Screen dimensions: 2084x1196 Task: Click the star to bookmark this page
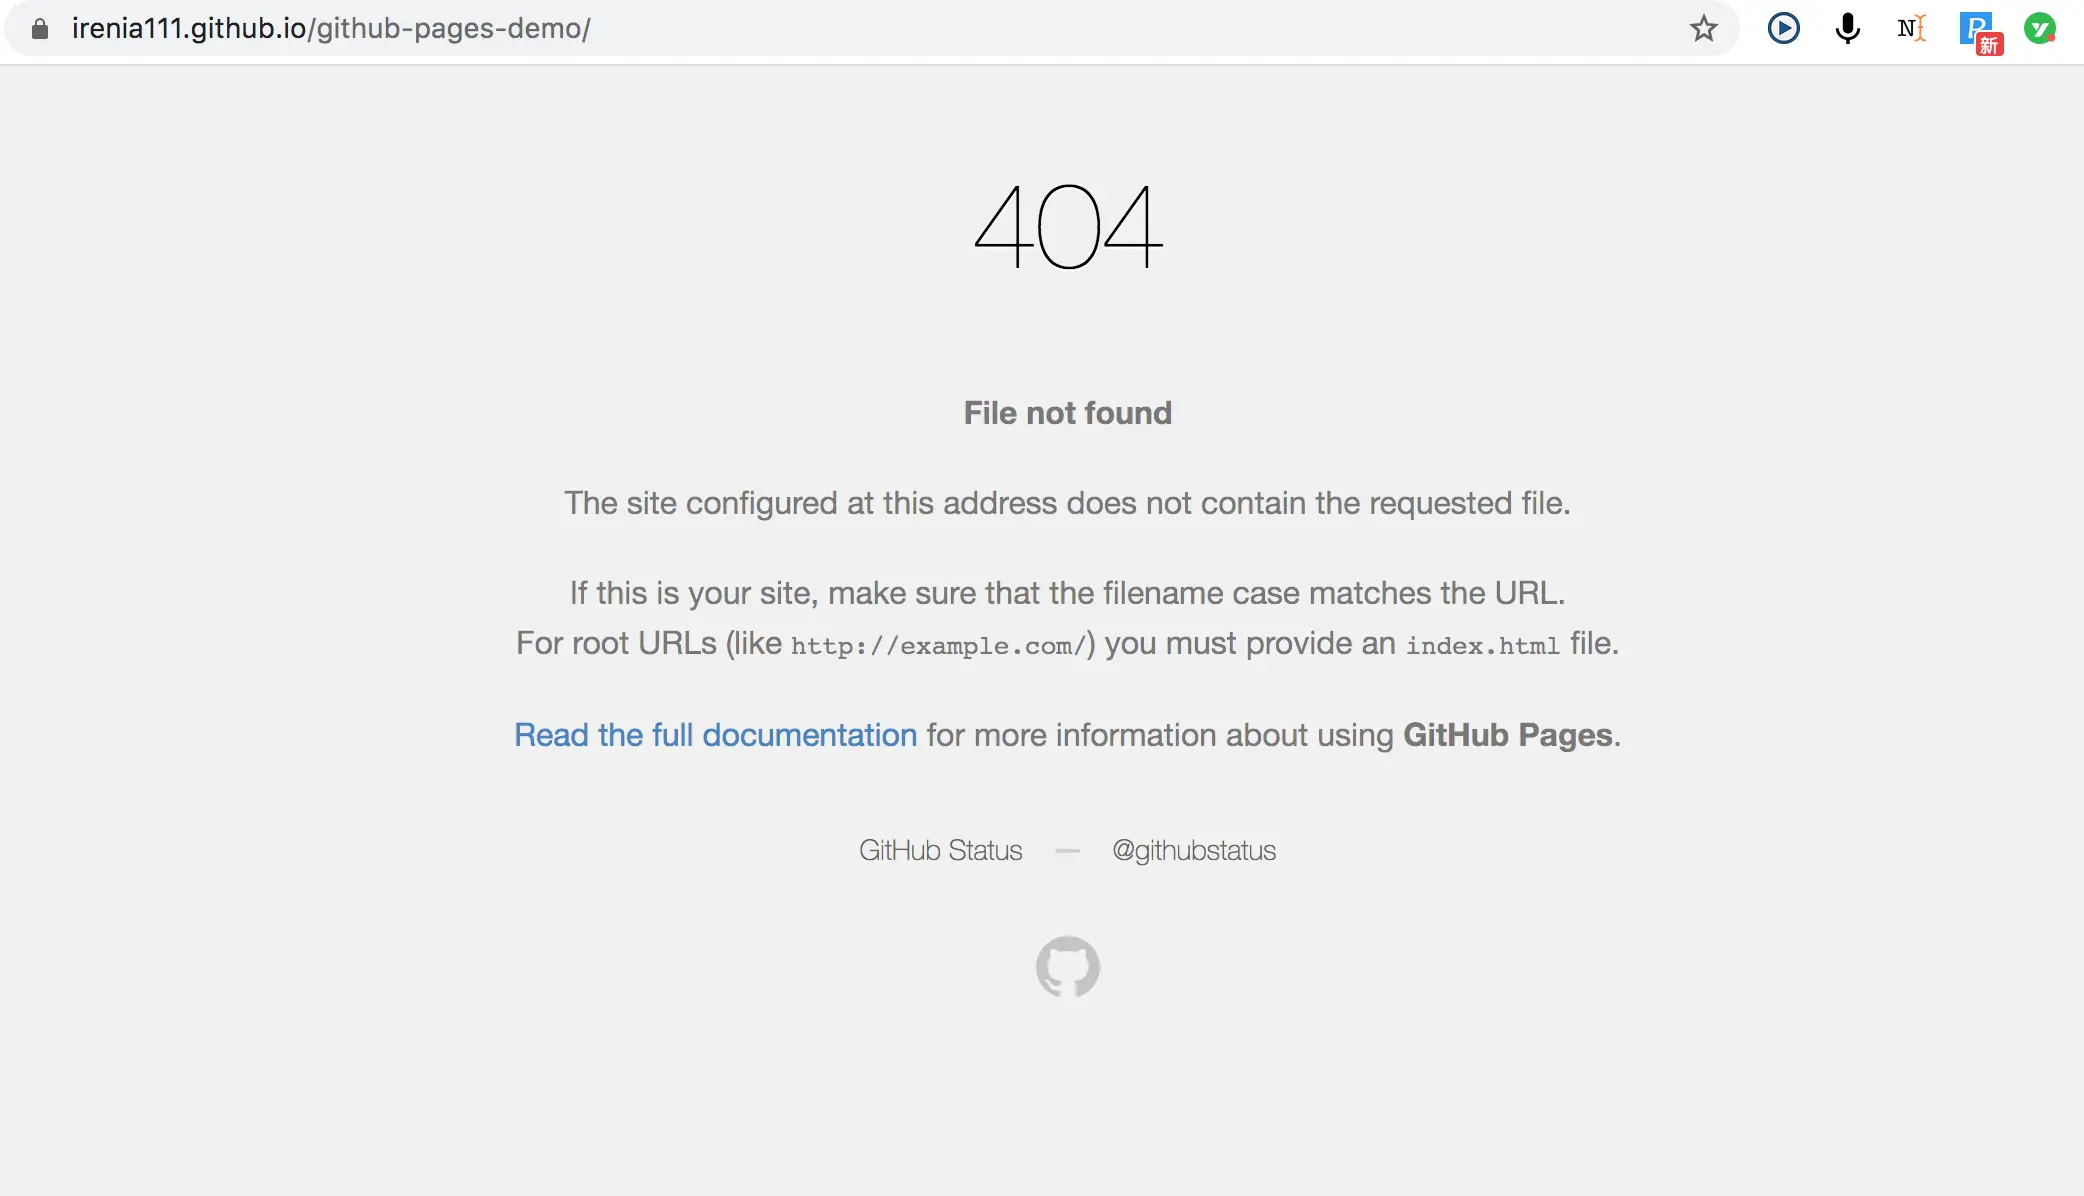(x=1704, y=28)
